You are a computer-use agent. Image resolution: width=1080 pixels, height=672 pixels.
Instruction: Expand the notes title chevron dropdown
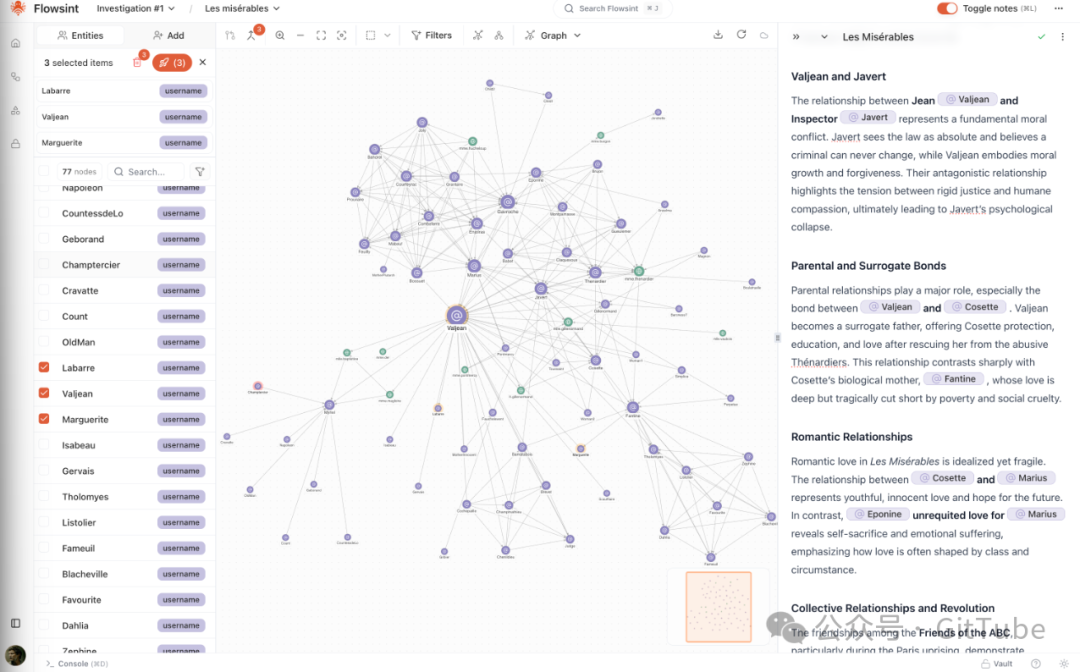coord(824,36)
